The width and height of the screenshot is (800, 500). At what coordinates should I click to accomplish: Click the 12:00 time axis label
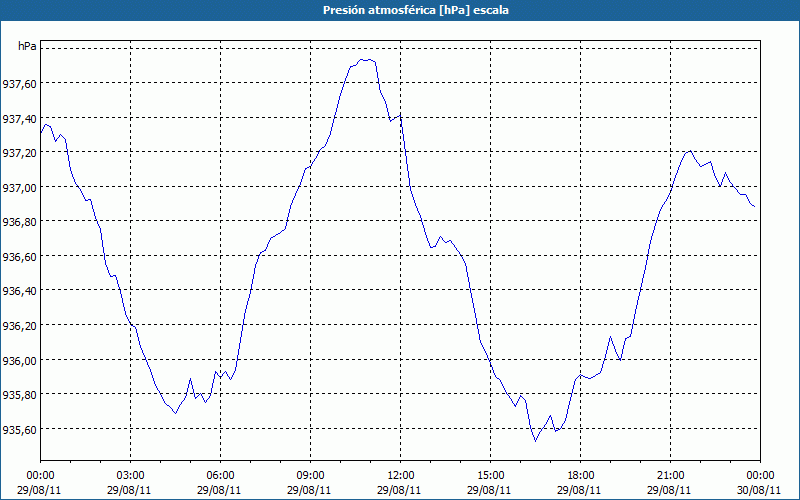401,476
